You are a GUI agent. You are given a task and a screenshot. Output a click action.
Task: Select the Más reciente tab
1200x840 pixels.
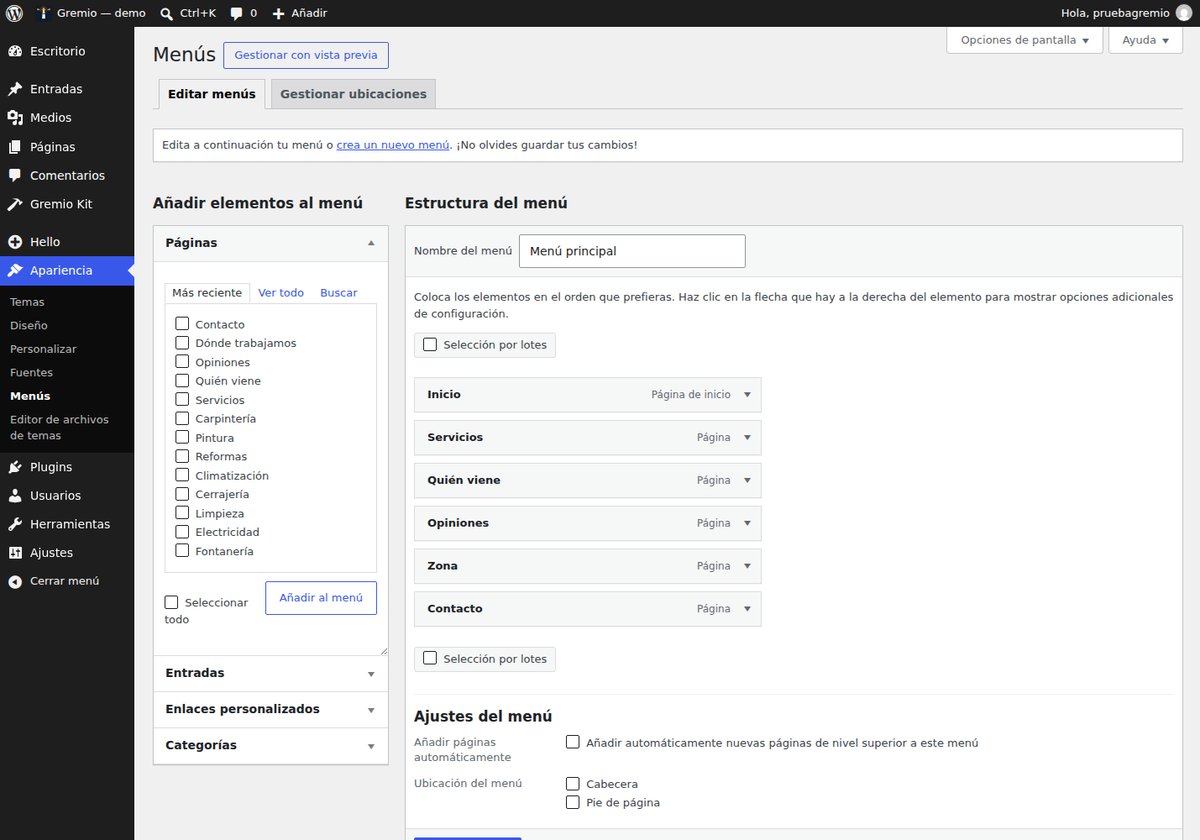207,293
